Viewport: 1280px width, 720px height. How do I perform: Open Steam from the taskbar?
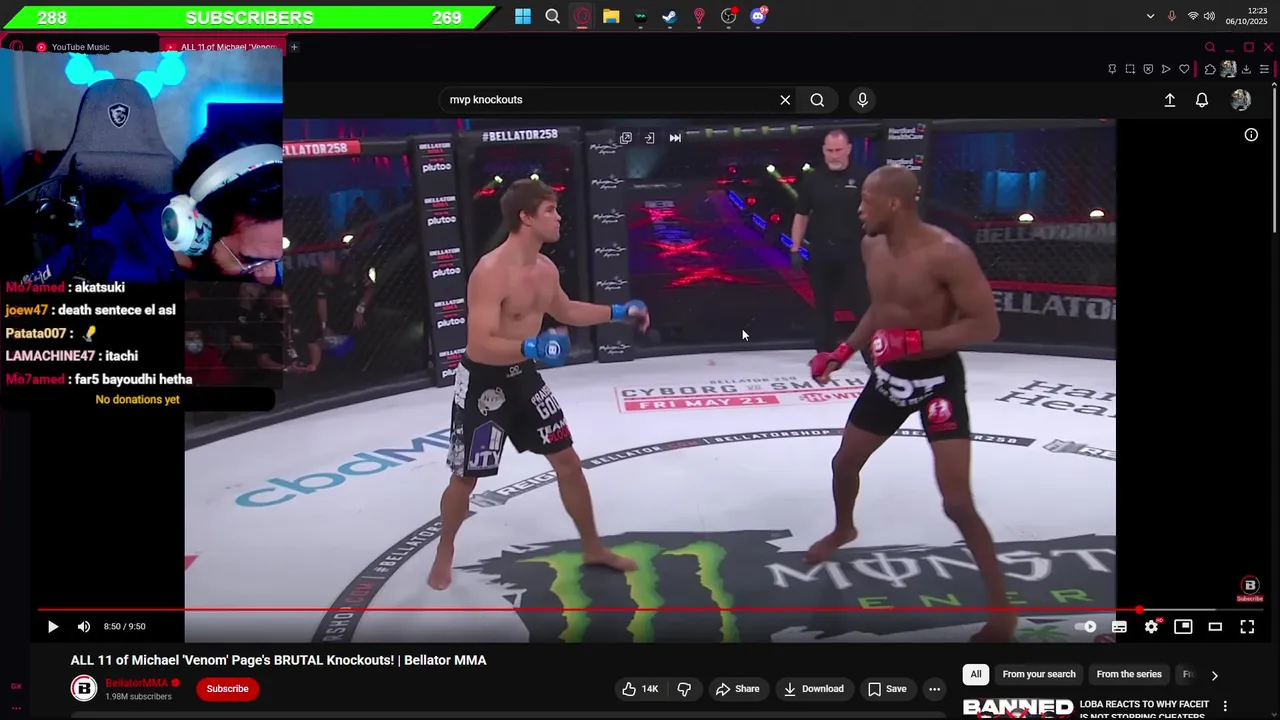point(670,16)
